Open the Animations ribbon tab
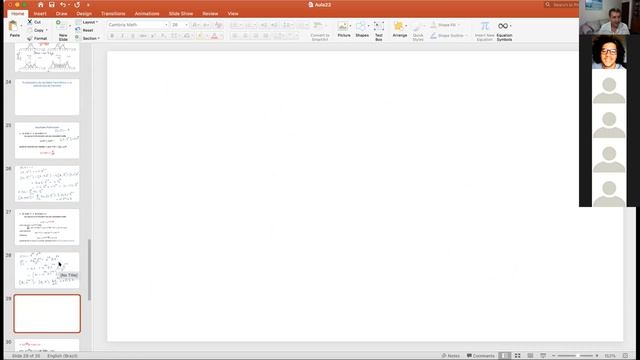This screenshot has height=360, width=640. pos(147,13)
